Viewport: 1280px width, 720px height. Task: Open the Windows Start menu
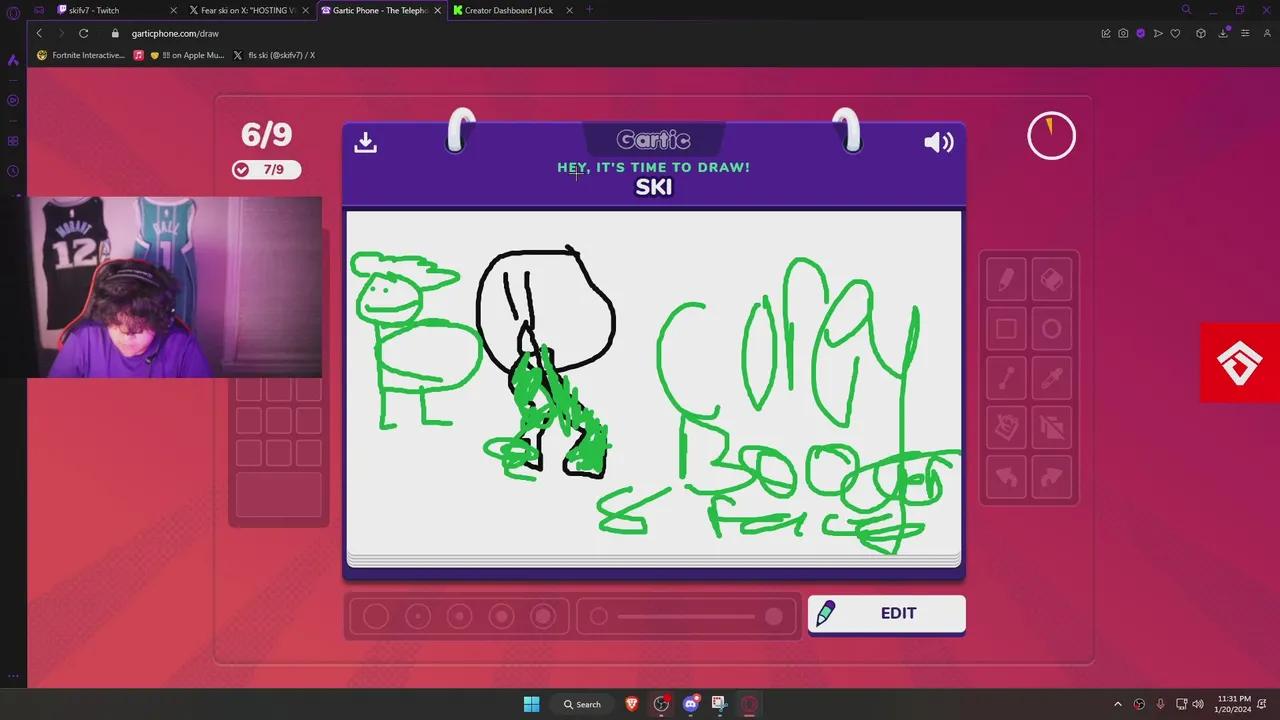(x=531, y=704)
